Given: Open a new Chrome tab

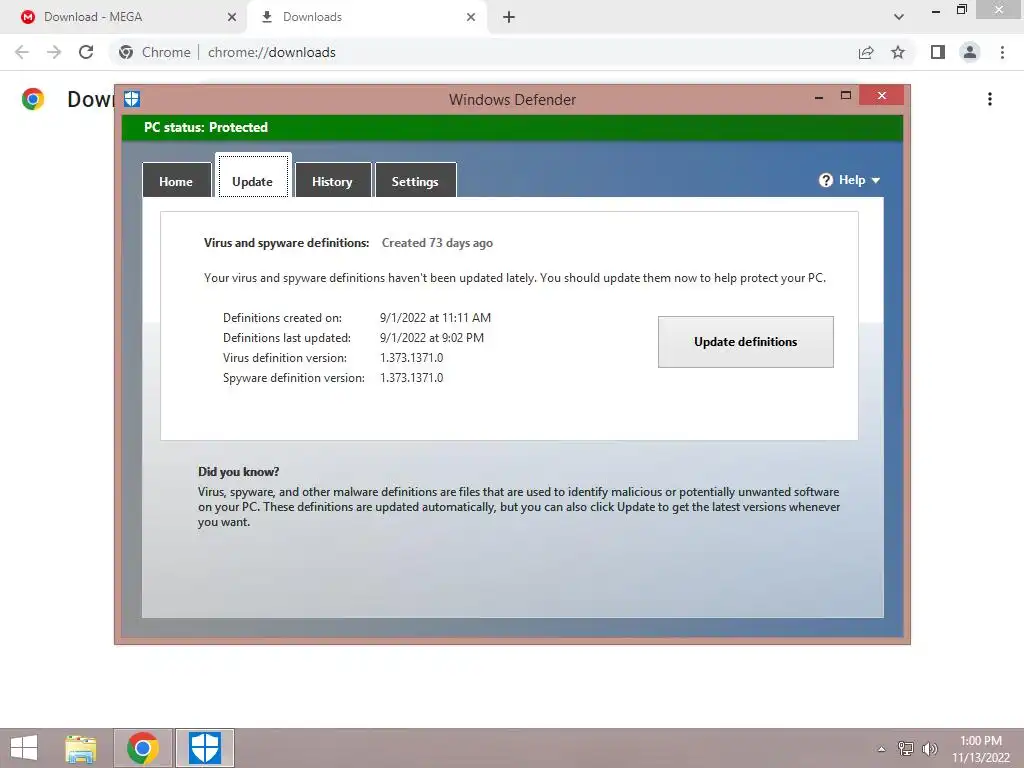Looking at the screenshot, I should click(x=509, y=17).
